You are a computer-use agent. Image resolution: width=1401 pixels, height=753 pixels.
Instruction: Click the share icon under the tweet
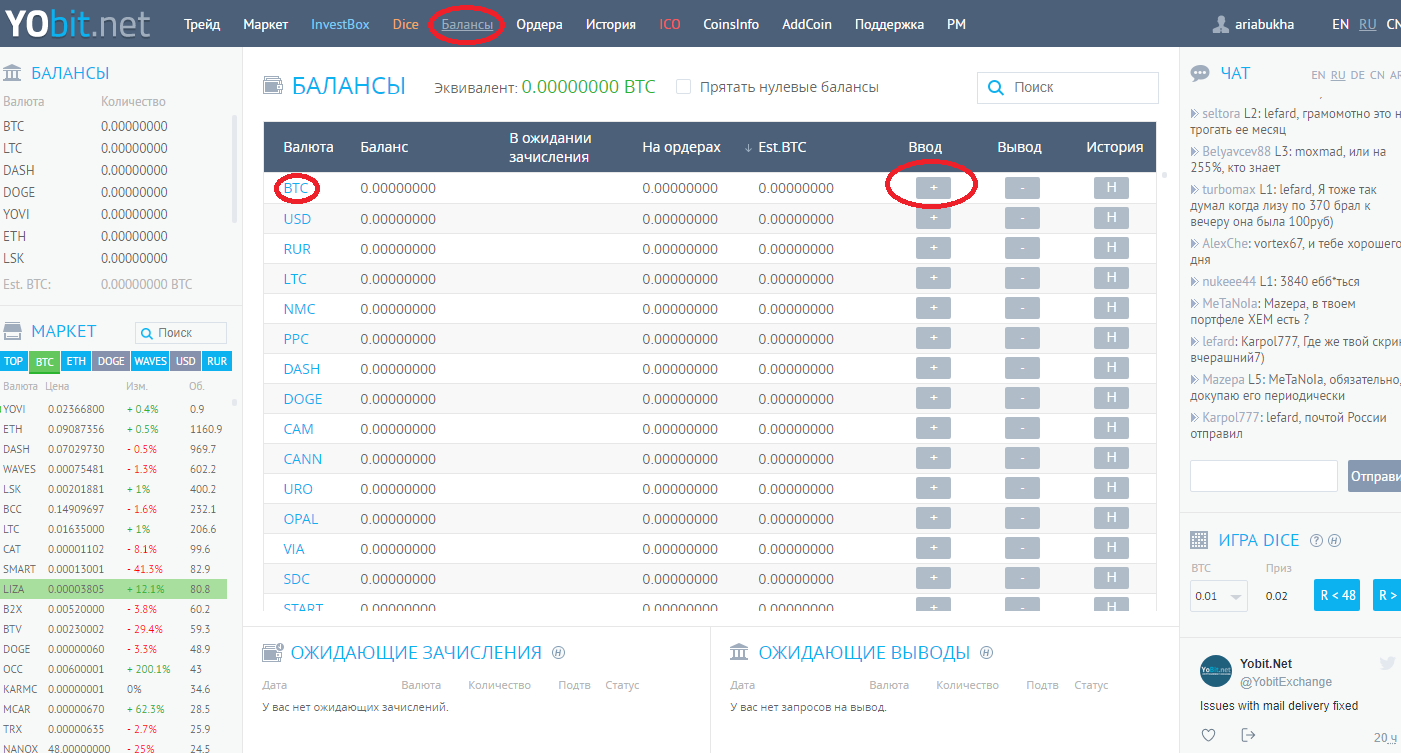(1248, 735)
